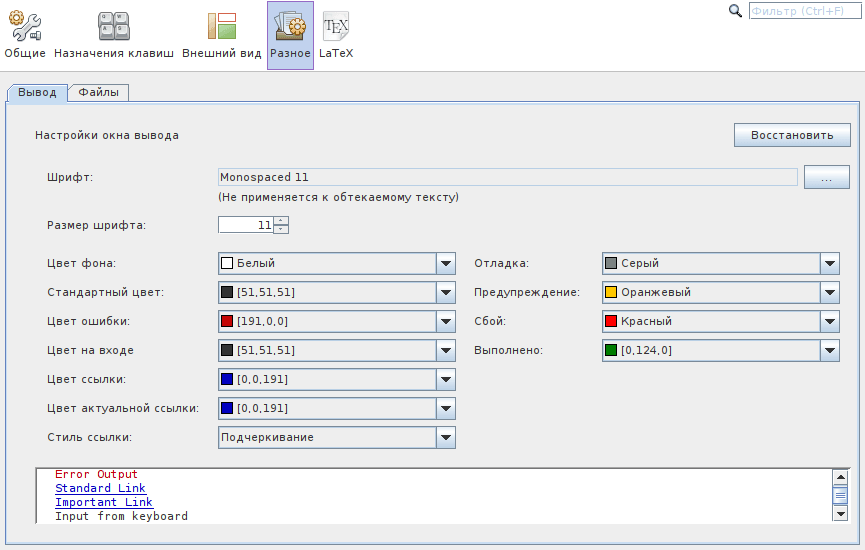865x550 pixels.
Task: Open the Цвет ошибки dropdown
Action: click(x=337, y=321)
